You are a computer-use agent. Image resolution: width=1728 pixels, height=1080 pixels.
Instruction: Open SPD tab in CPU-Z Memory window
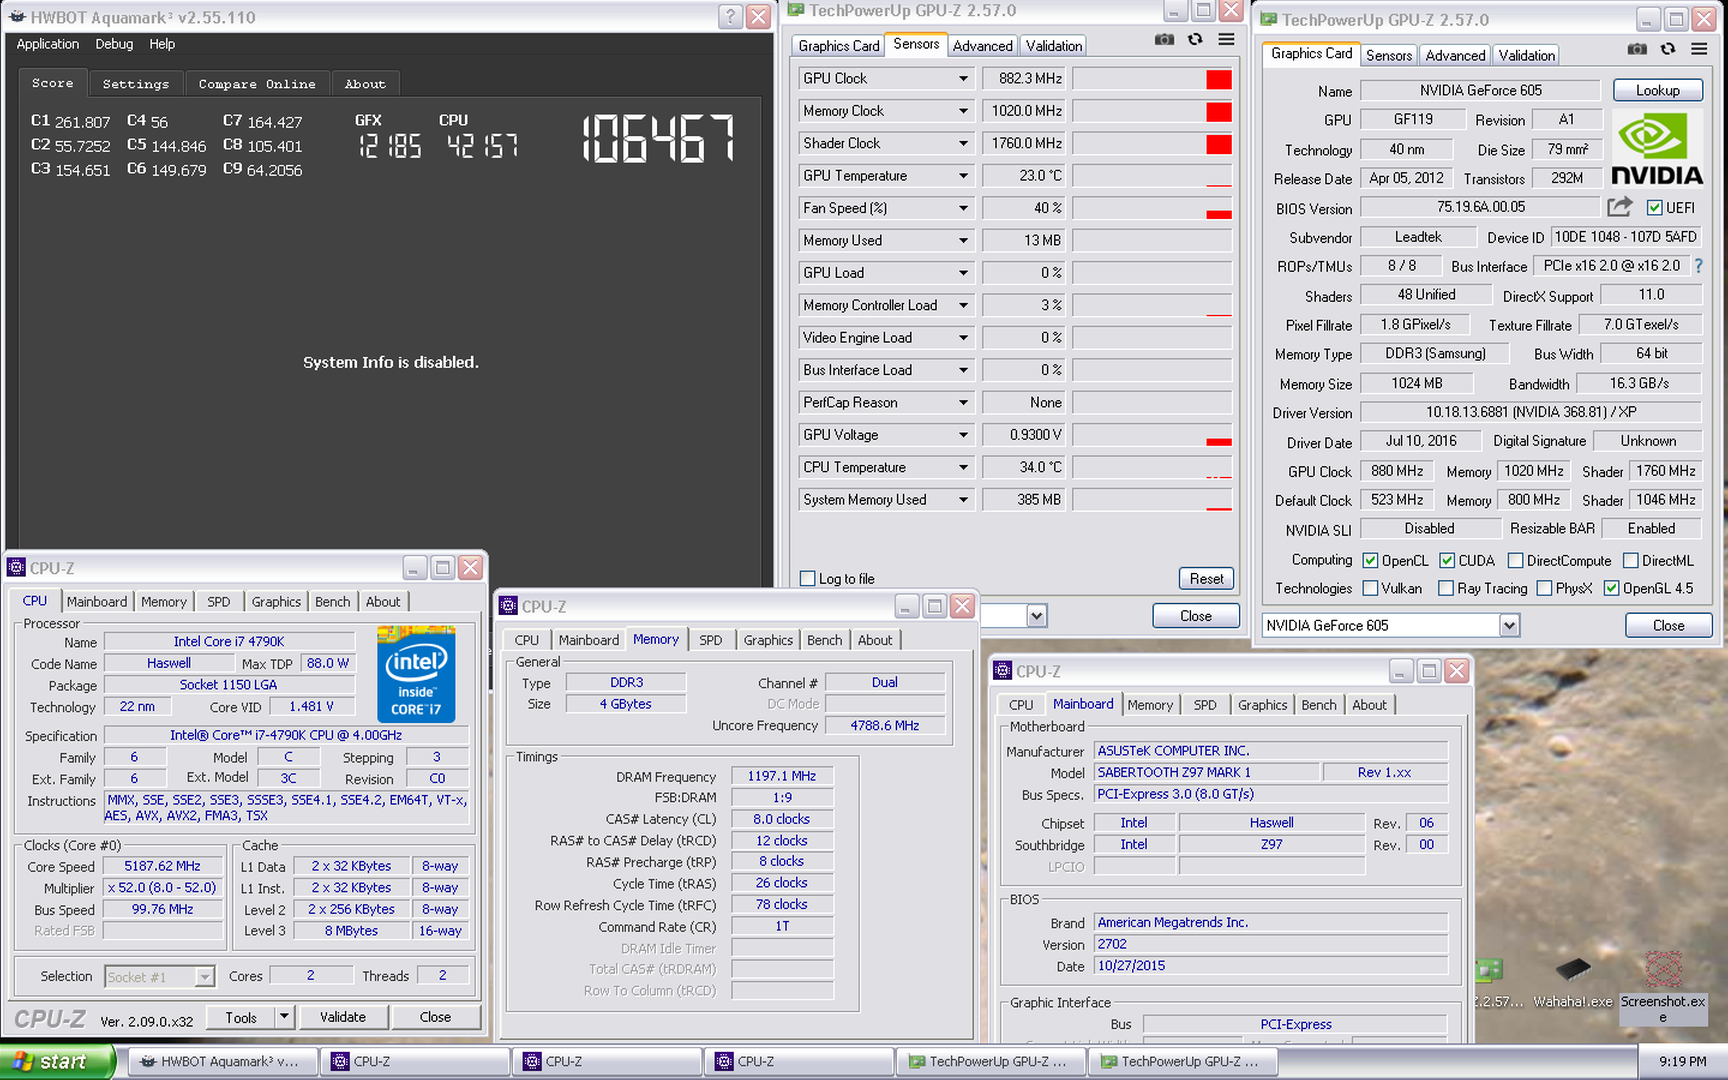[711, 640]
